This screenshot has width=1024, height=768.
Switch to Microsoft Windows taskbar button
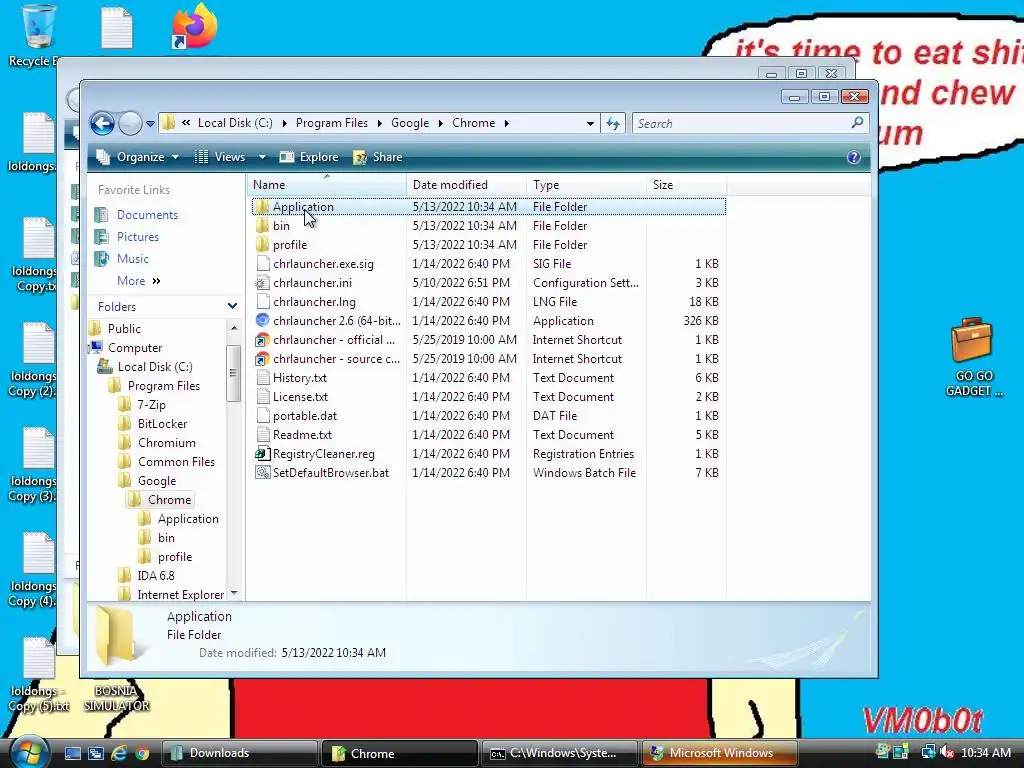[x=720, y=753]
